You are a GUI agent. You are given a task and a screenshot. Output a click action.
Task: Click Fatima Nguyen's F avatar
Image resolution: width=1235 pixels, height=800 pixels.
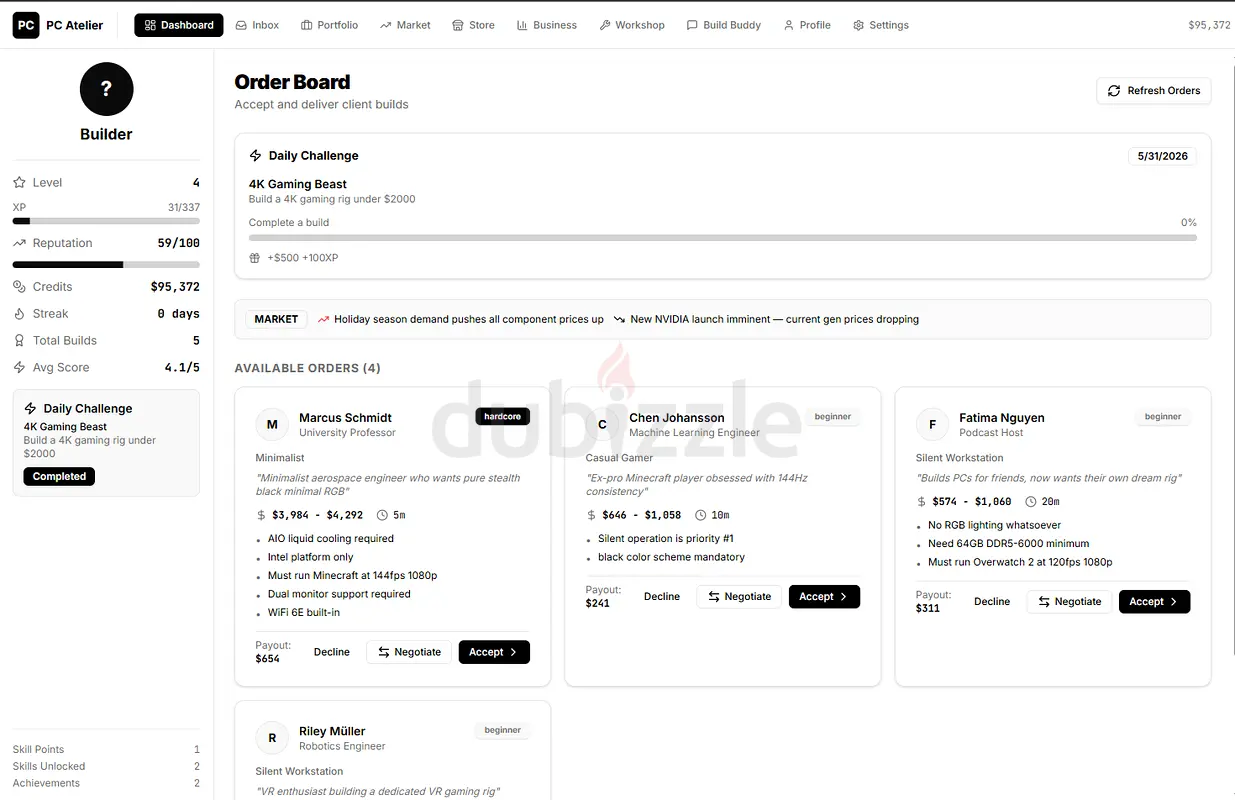pos(932,425)
